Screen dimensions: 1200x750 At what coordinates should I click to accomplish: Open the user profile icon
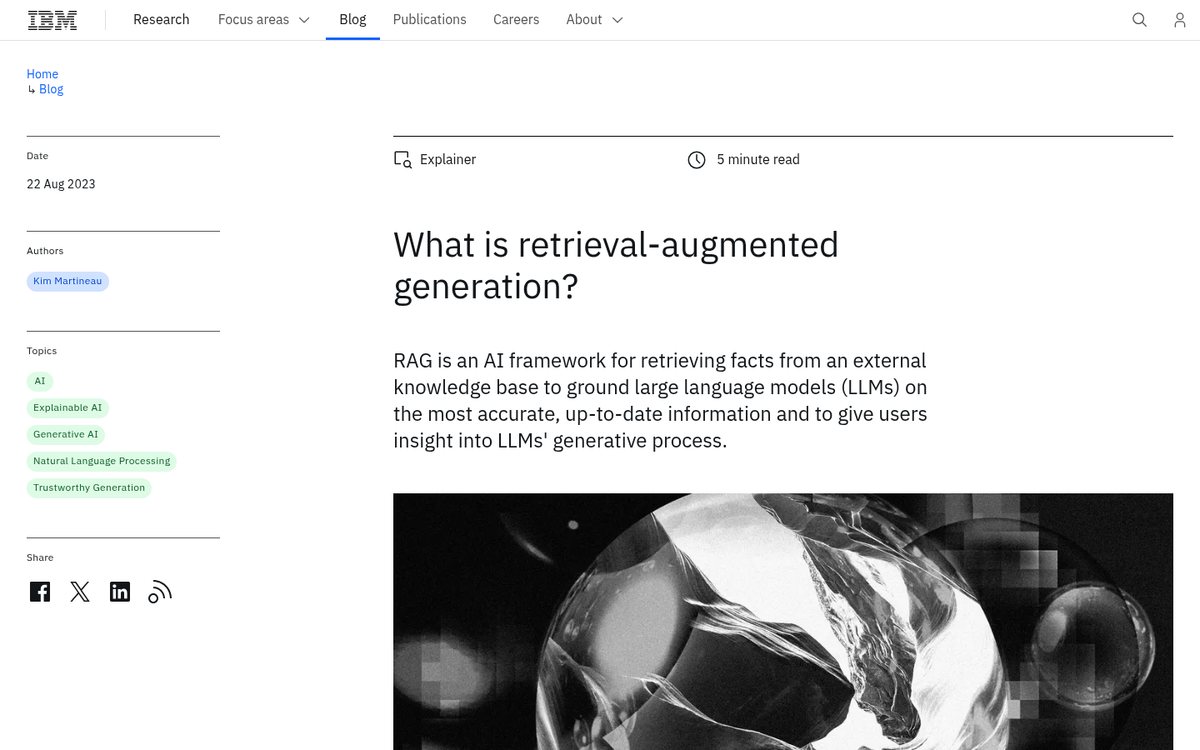tap(1180, 20)
